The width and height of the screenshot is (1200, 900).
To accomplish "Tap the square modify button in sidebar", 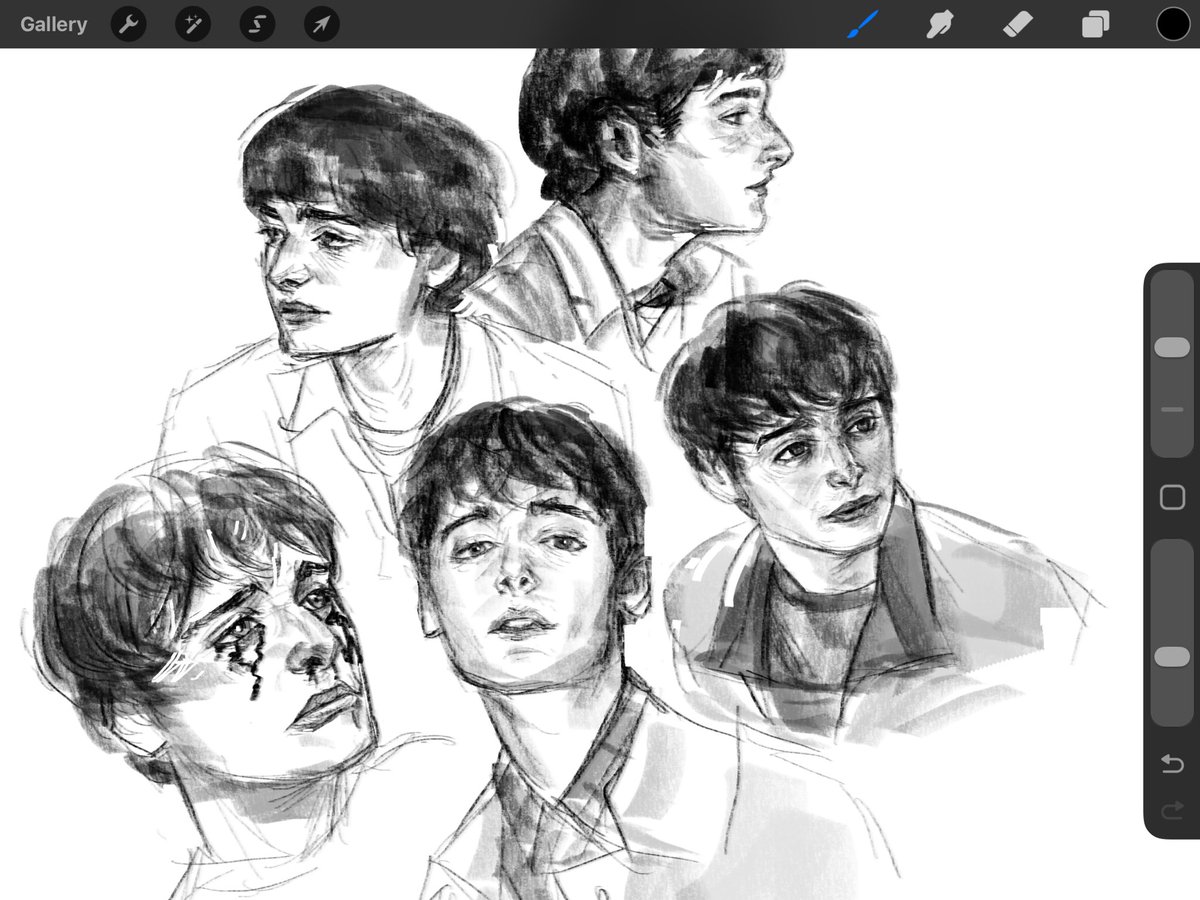I will point(1172,498).
